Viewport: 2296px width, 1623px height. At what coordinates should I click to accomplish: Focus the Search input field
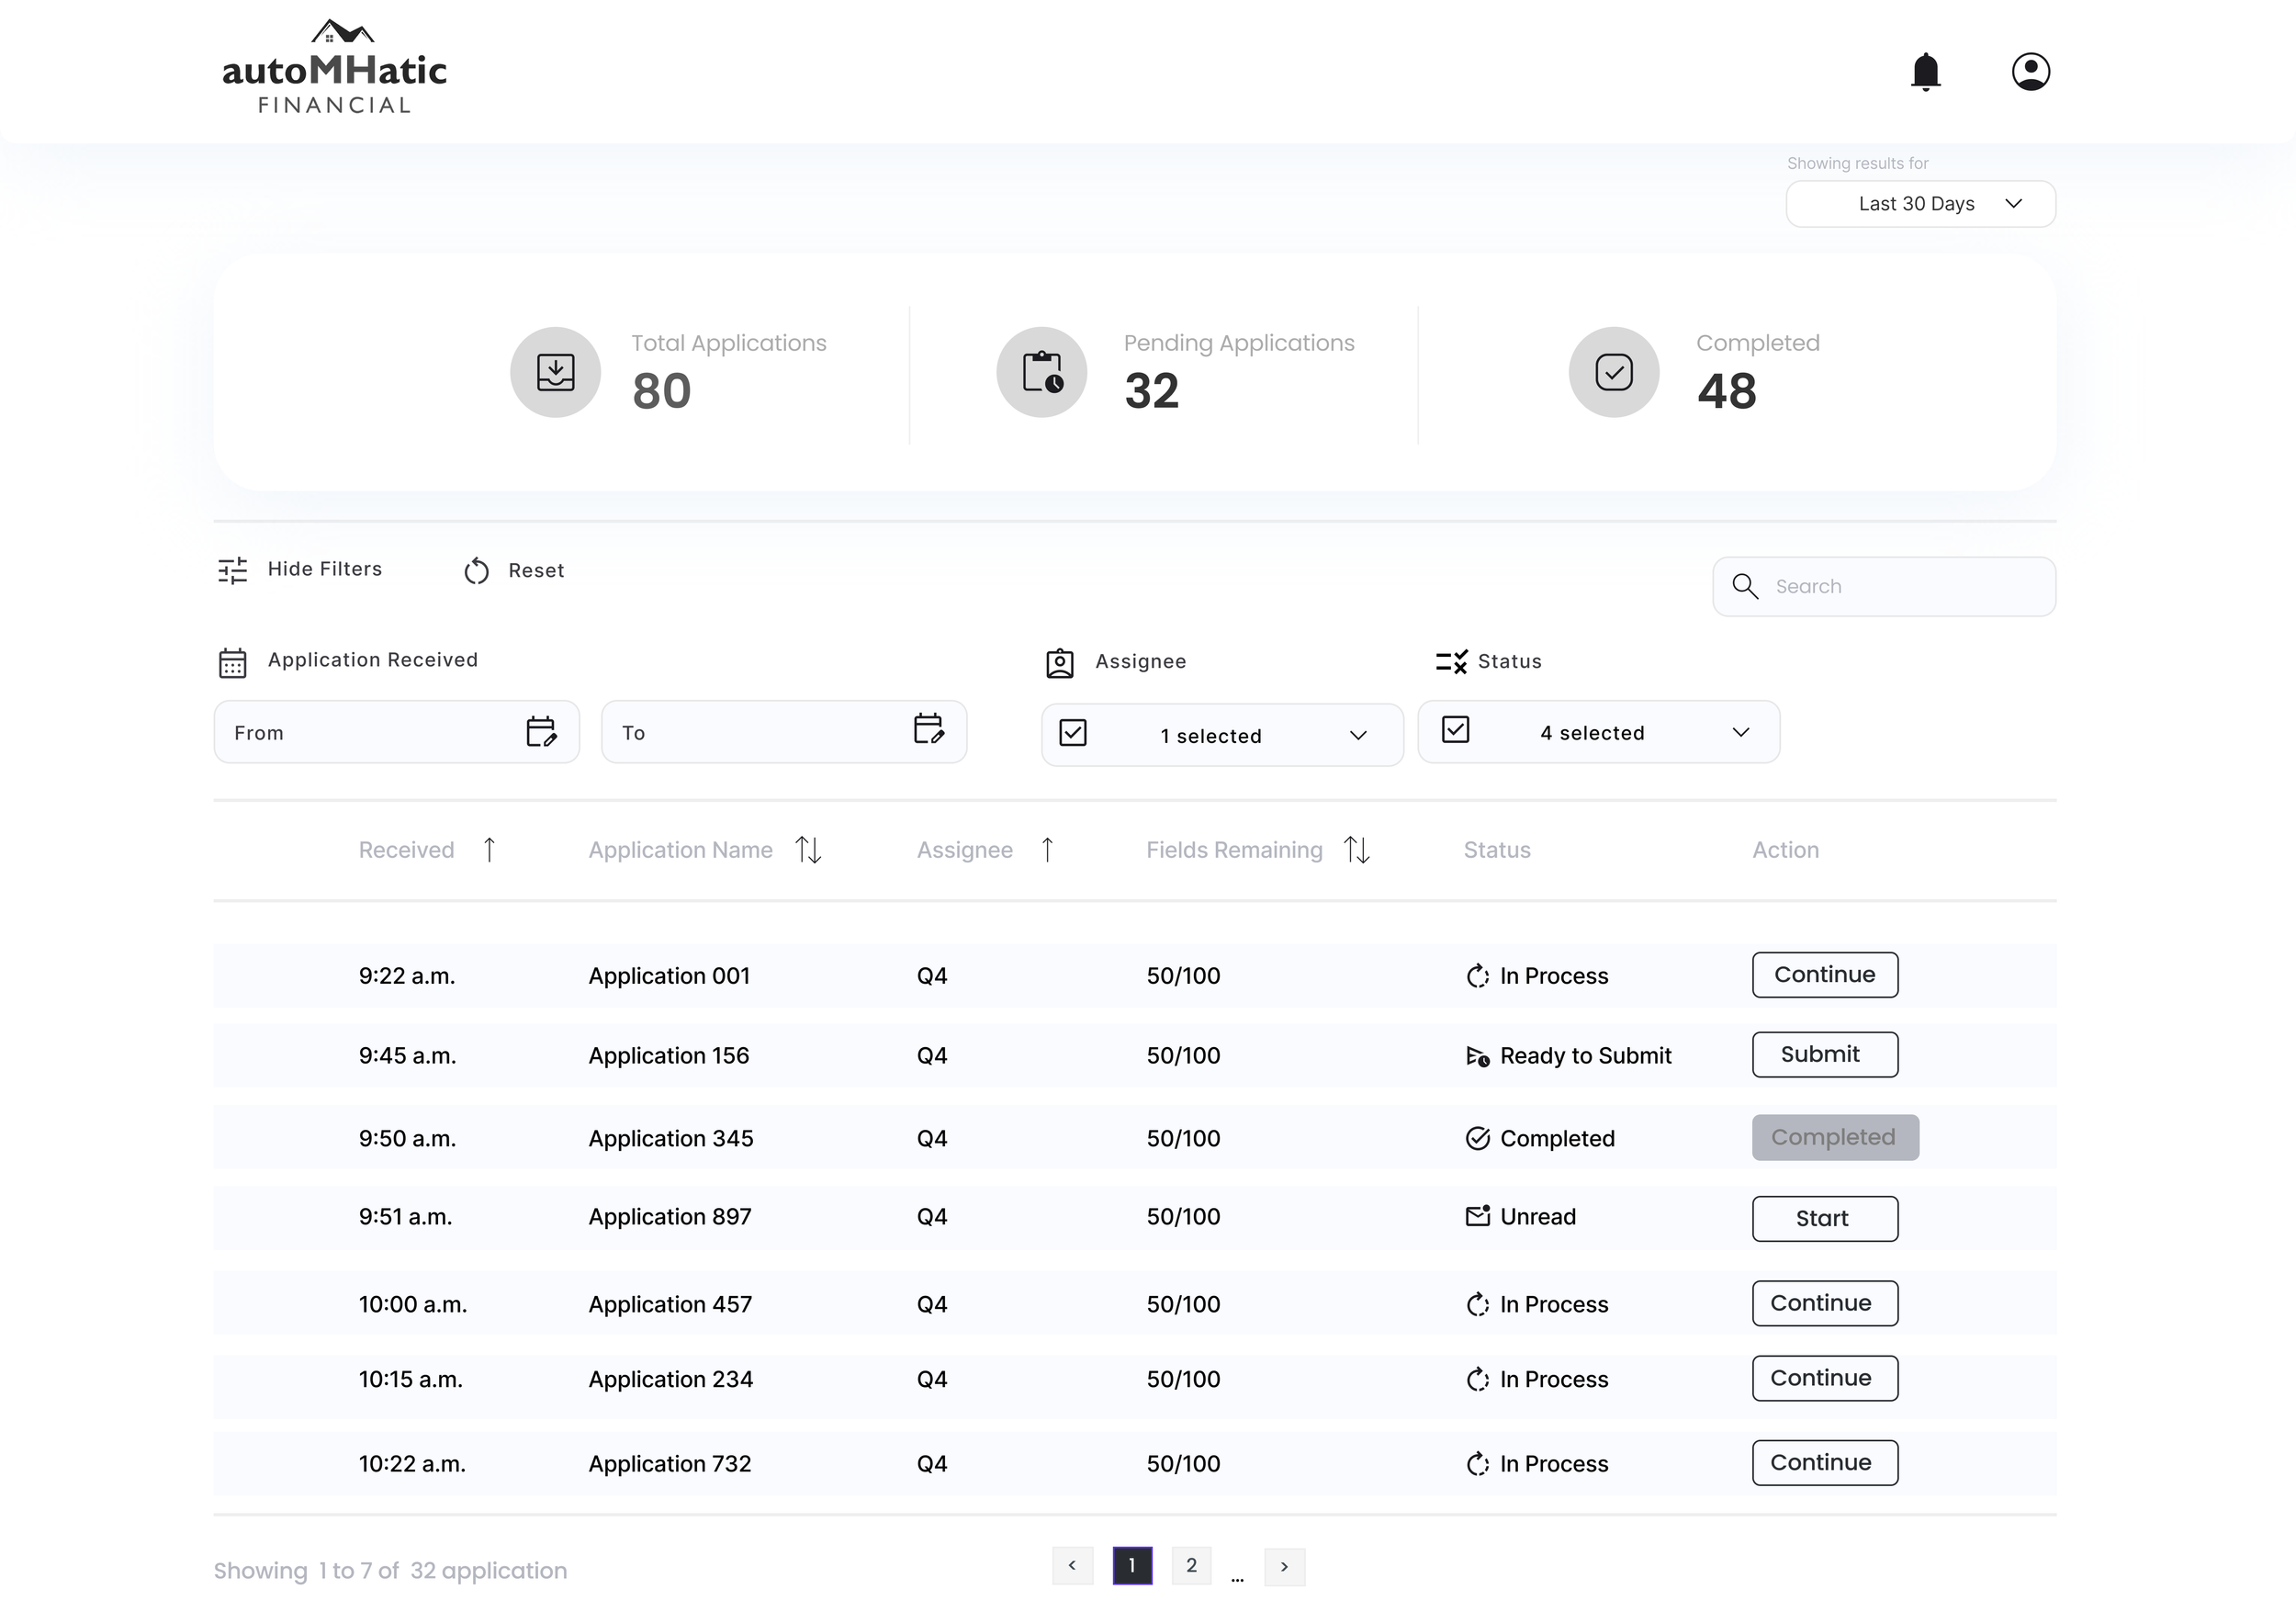pos(1884,586)
